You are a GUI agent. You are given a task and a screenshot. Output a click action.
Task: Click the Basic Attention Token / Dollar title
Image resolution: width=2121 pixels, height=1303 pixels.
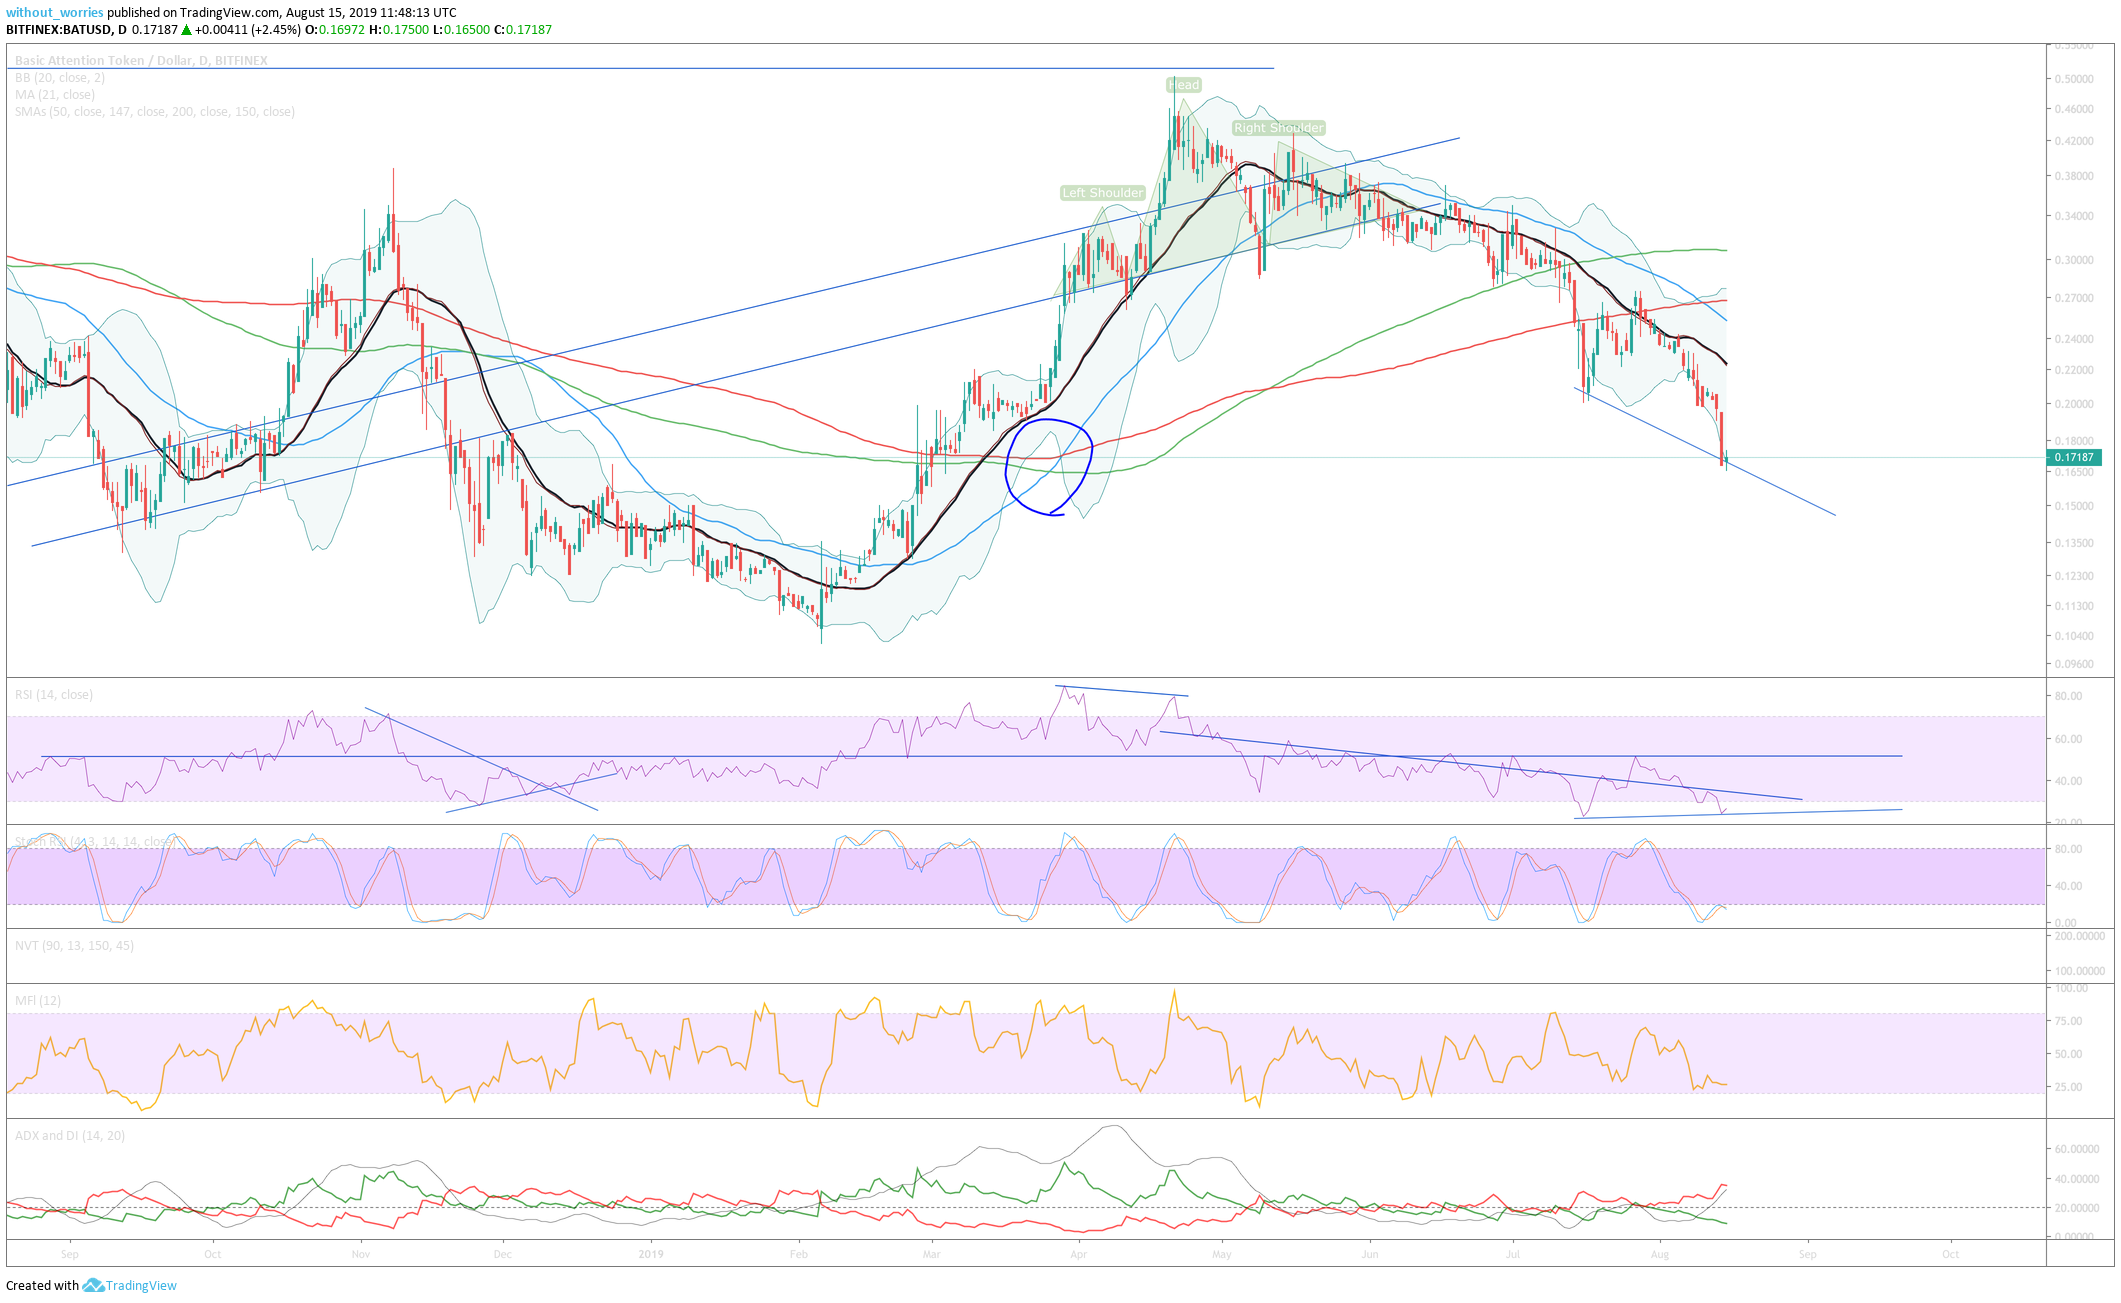tap(141, 61)
